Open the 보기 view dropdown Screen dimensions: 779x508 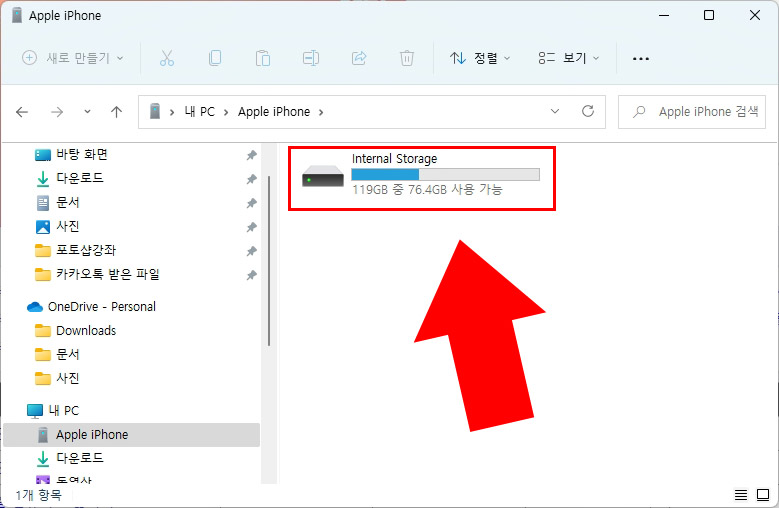[569, 58]
